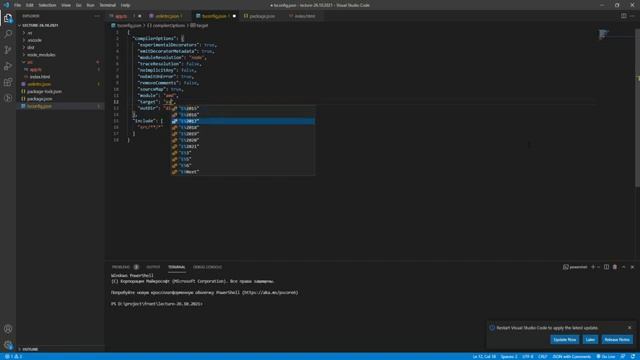Open the Run menu
This screenshot has width=640, height=360.
[91, 5]
